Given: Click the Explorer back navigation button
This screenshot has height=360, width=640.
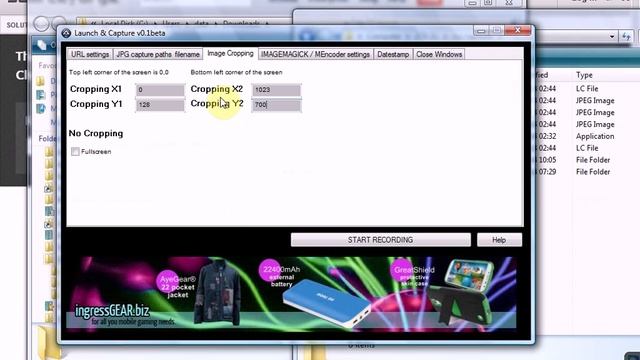Looking at the screenshot, I should point(41,24).
